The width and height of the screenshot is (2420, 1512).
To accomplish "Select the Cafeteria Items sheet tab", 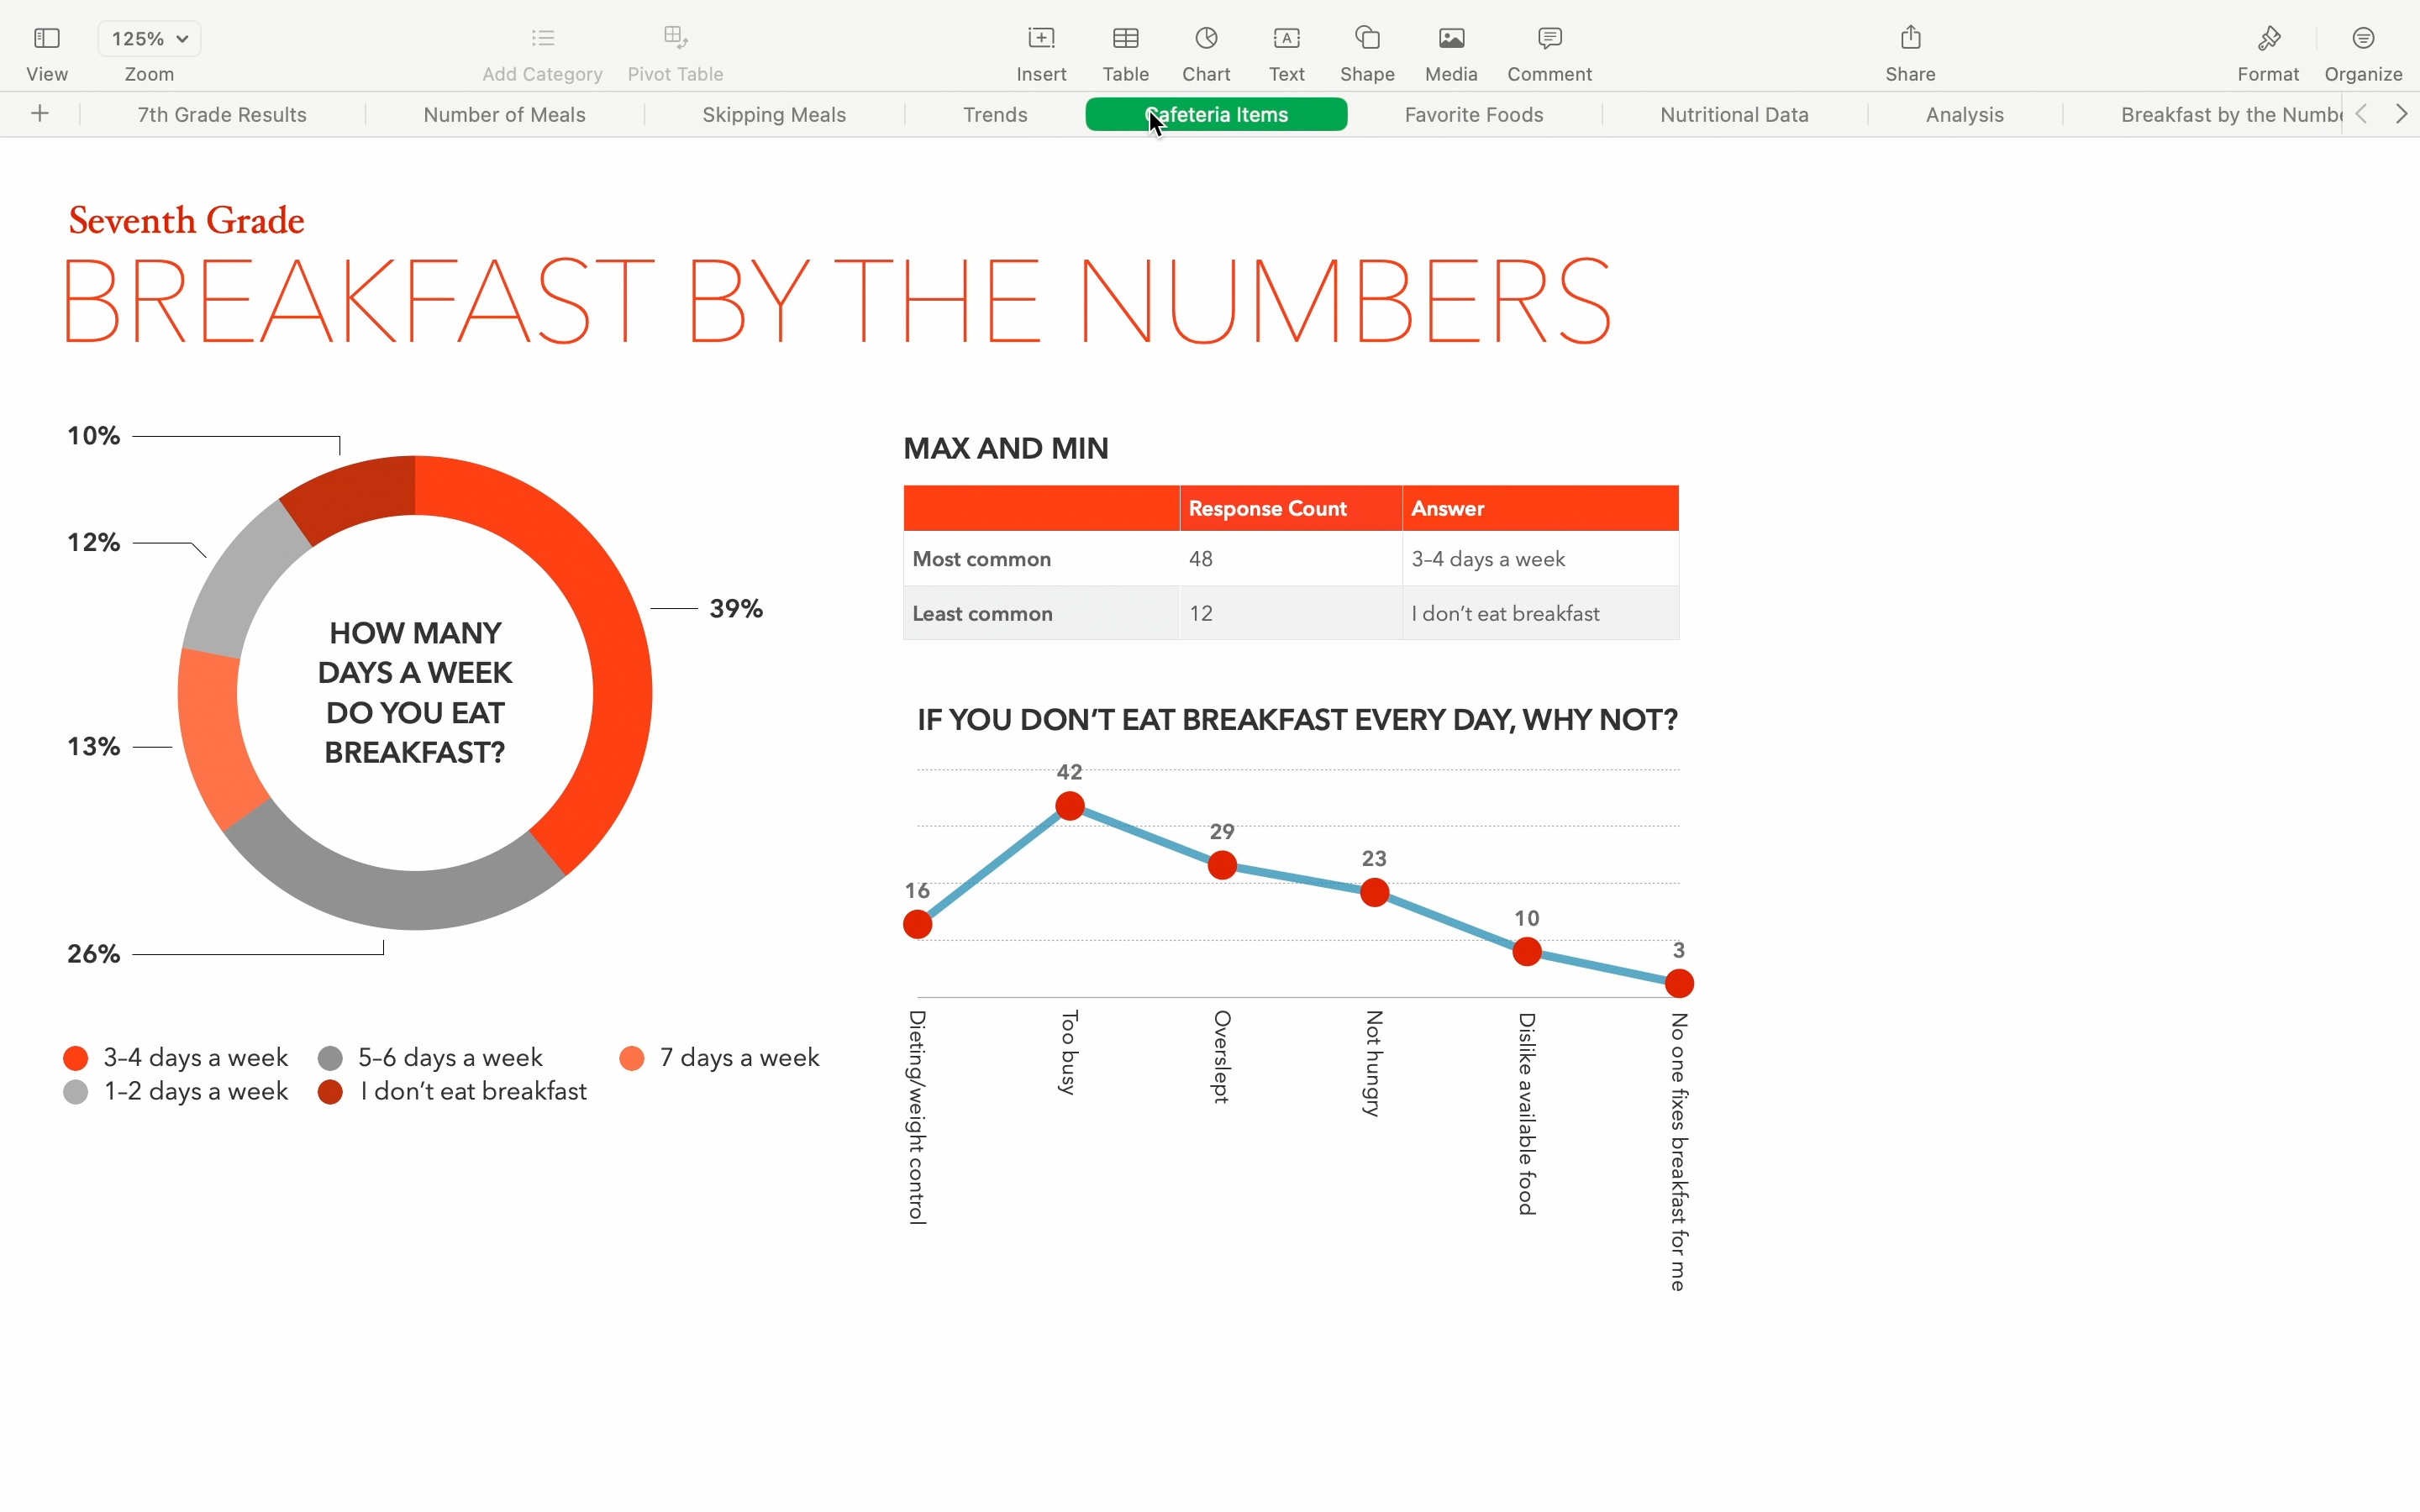I will tap(1216, 115).
